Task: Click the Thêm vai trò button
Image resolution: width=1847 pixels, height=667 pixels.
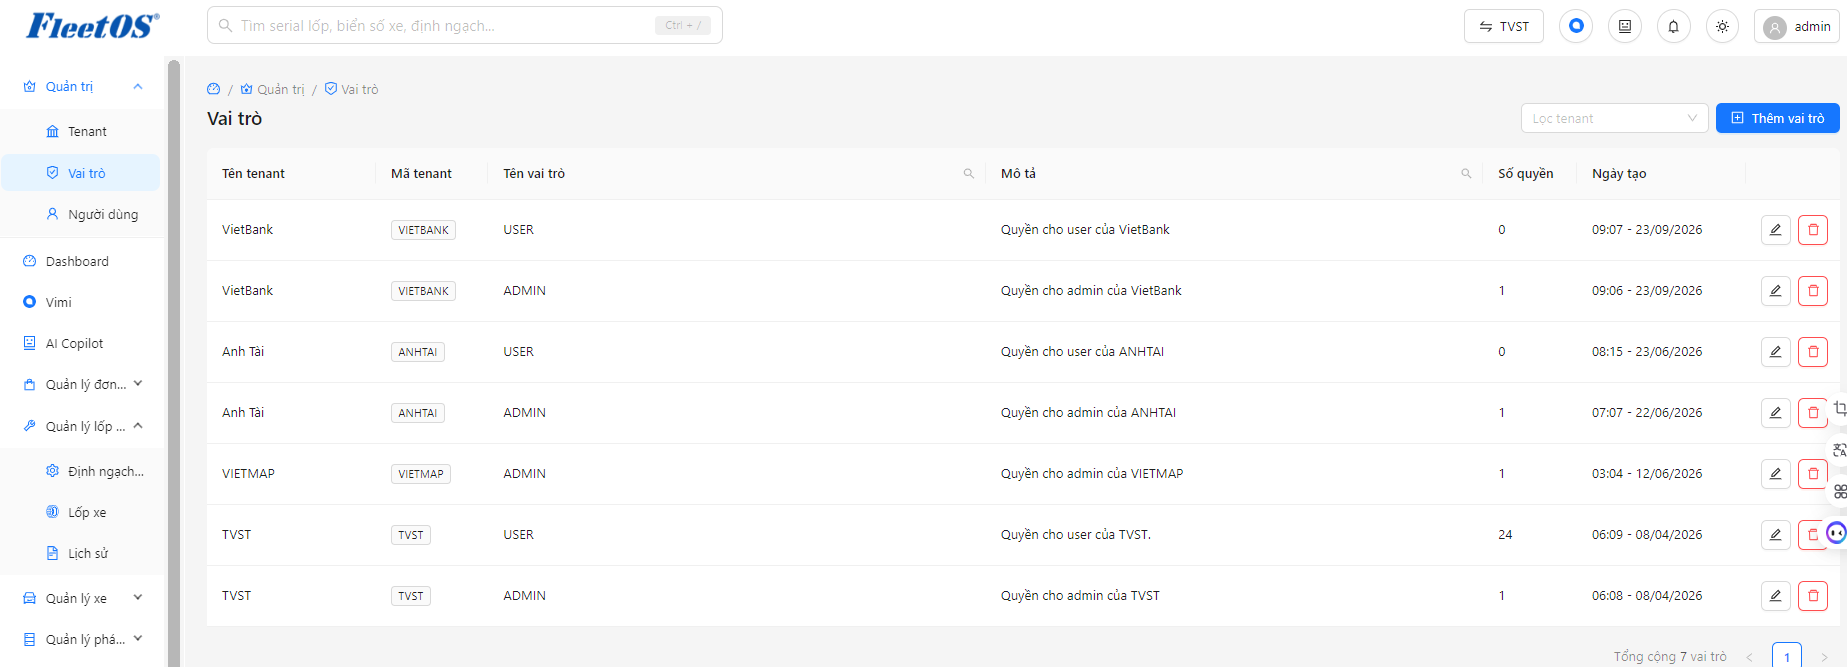Action: [1777, 118]
